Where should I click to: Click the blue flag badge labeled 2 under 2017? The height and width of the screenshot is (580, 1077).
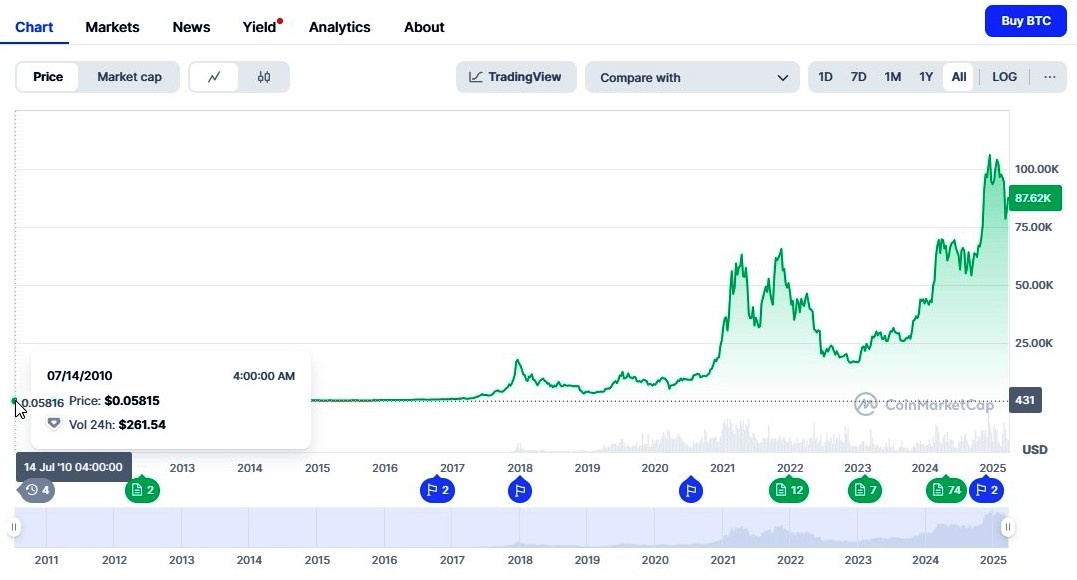point(437,490)
